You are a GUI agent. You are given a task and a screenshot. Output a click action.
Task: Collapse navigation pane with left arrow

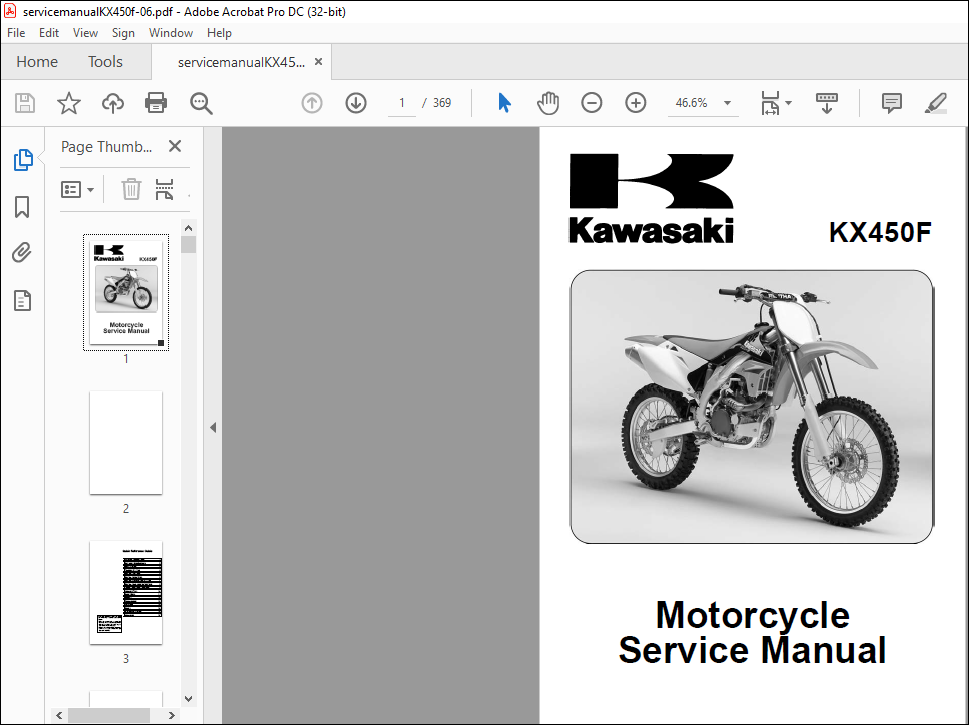tap(213, 427)
